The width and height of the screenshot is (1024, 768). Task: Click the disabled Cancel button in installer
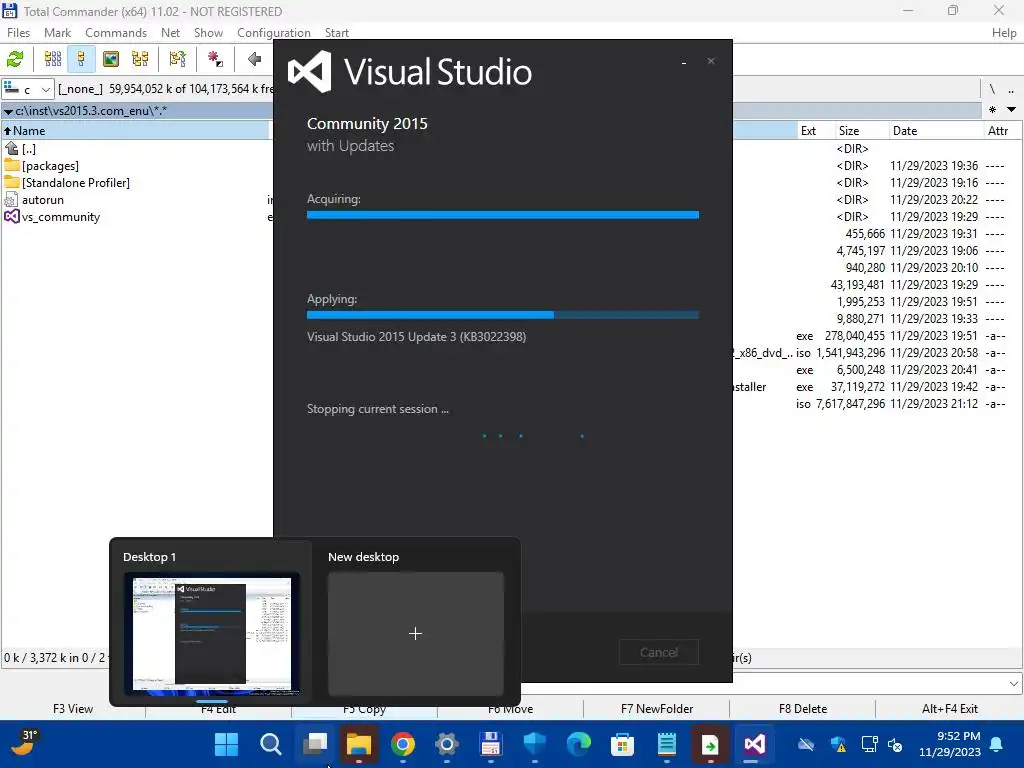(x=659, y=652)
